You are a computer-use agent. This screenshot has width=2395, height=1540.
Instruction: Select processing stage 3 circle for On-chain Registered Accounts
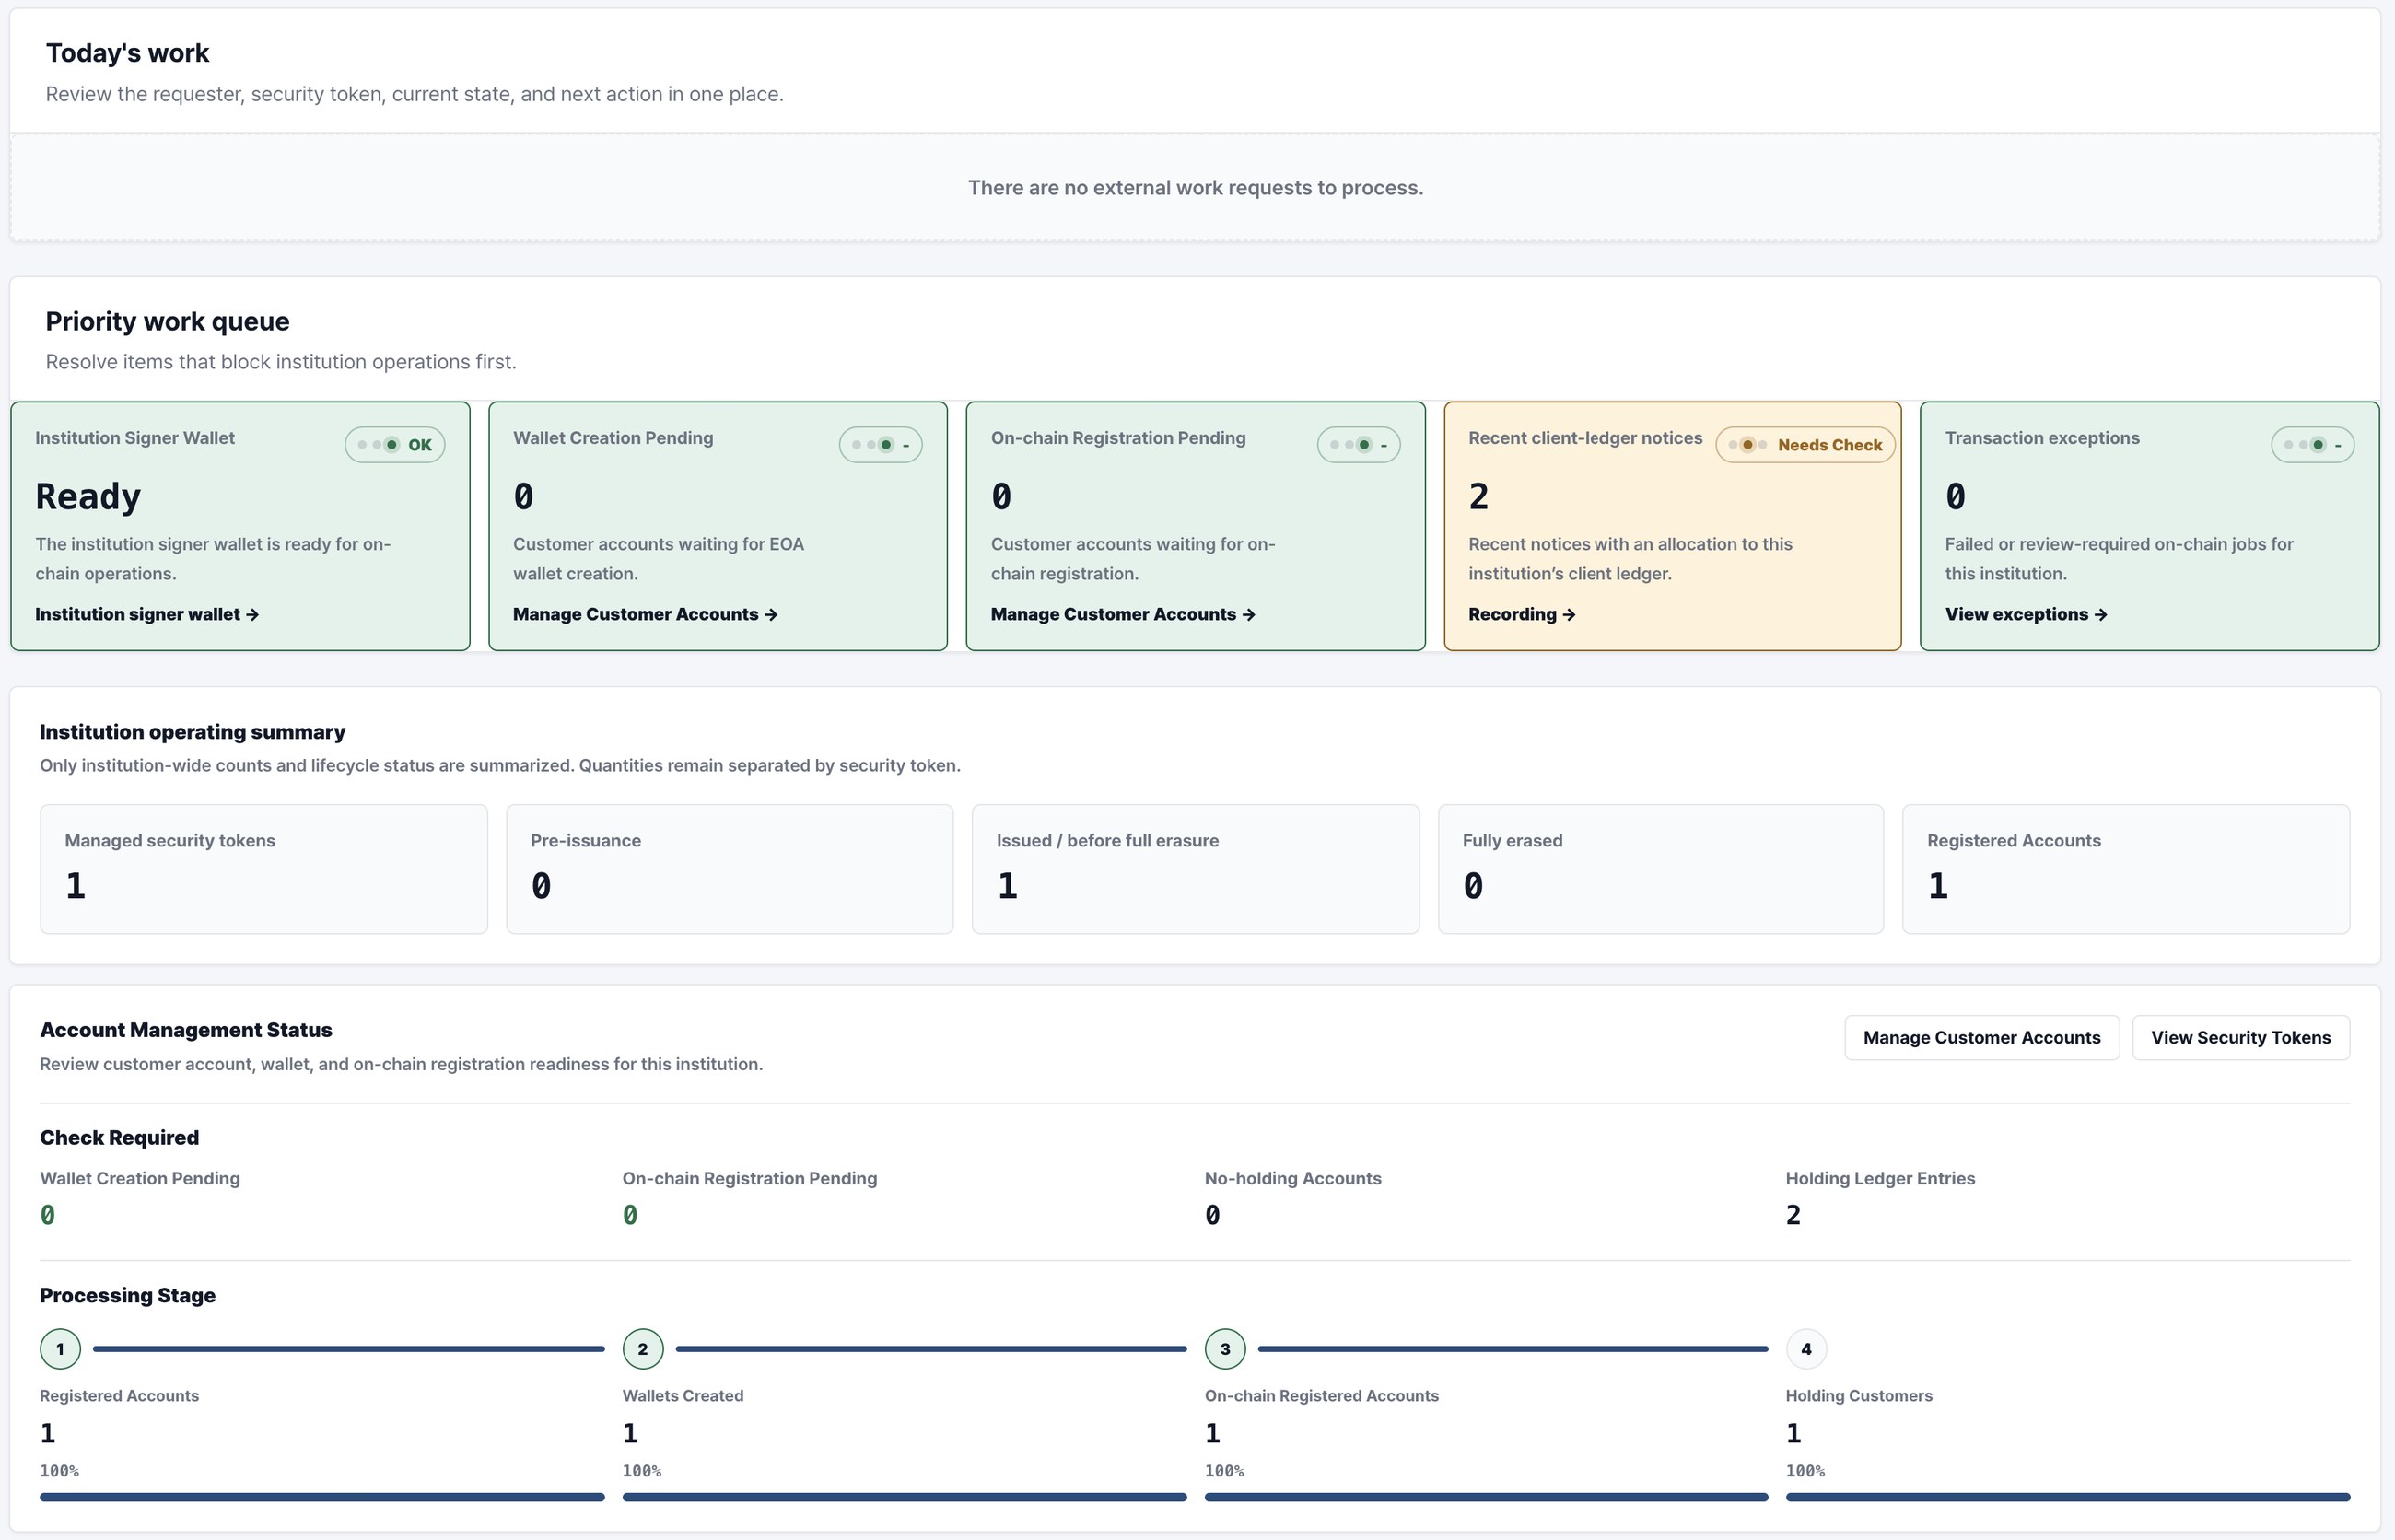(1225, 1349)
